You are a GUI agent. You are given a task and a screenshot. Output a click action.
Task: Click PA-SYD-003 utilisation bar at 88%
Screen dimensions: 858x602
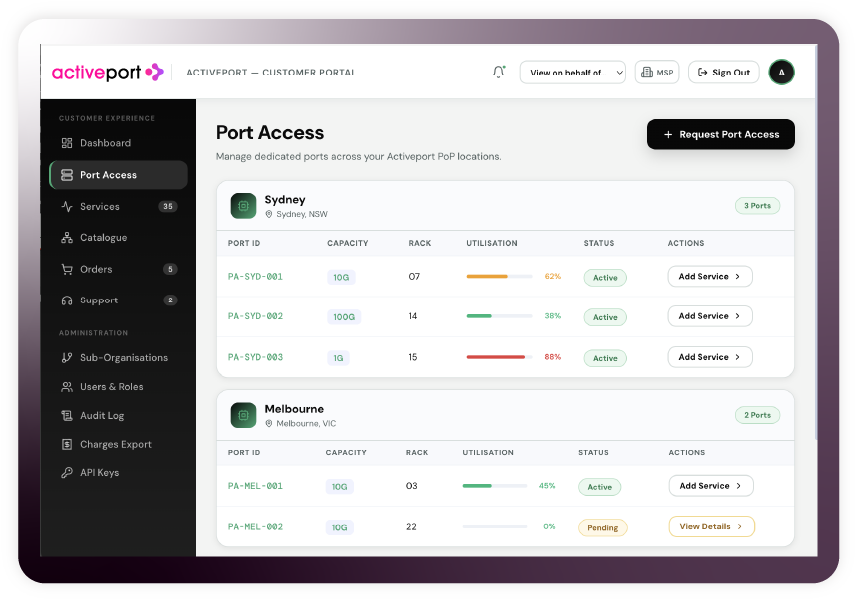coord(499,357)
